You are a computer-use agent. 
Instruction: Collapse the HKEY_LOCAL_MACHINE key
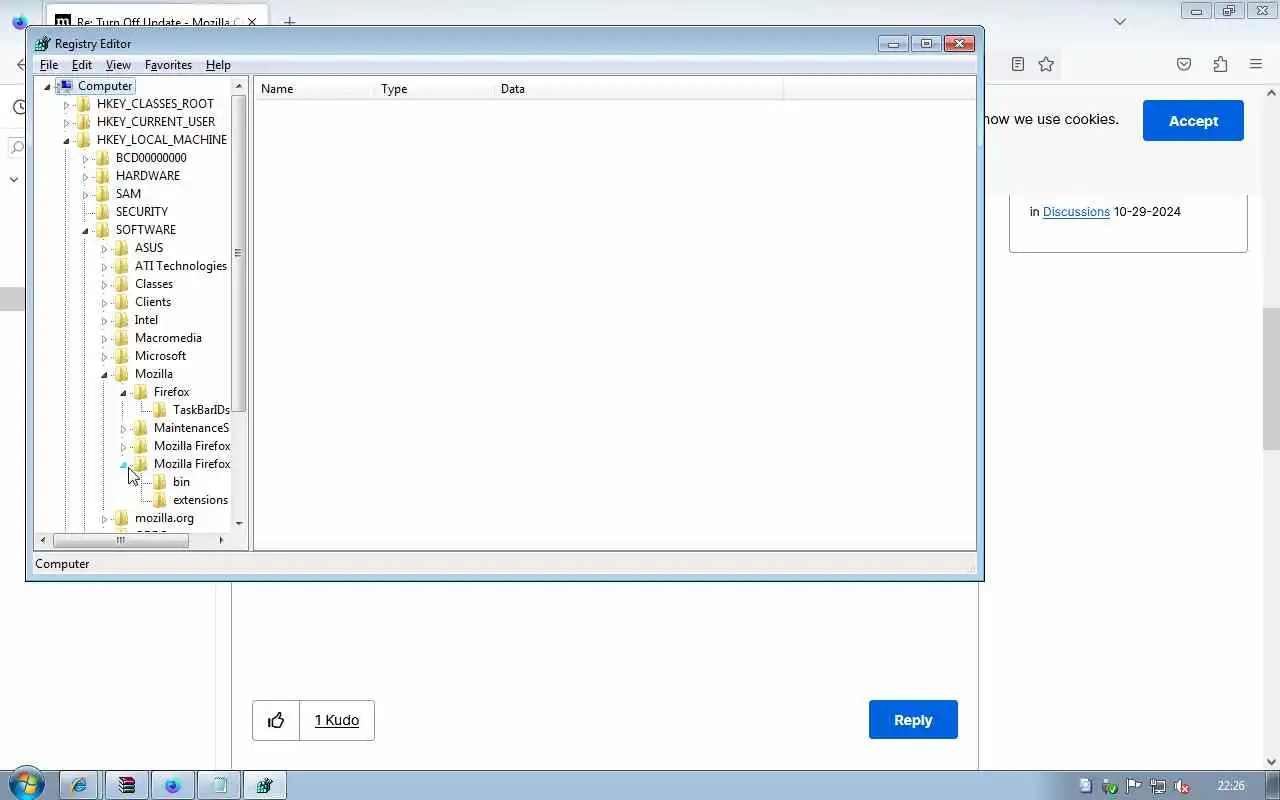pyautogui.click(x=67, y=140)
